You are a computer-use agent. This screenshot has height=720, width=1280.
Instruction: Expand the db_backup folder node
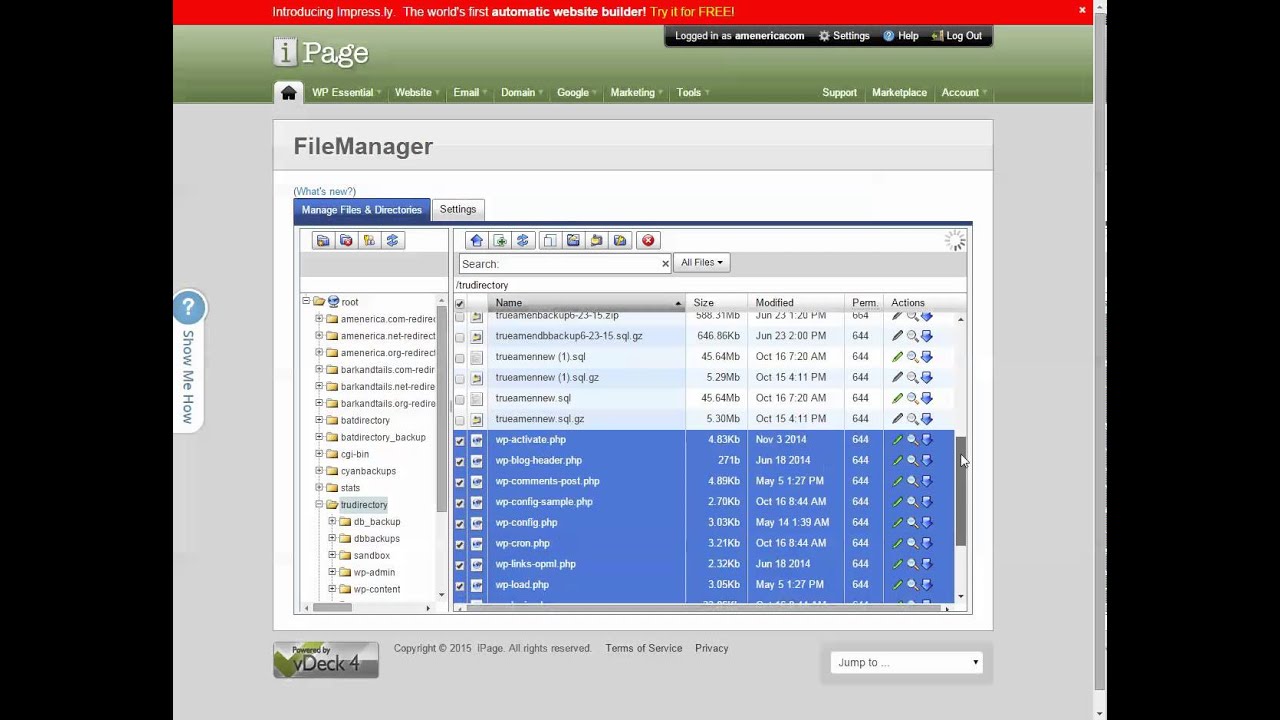[332, 522]
